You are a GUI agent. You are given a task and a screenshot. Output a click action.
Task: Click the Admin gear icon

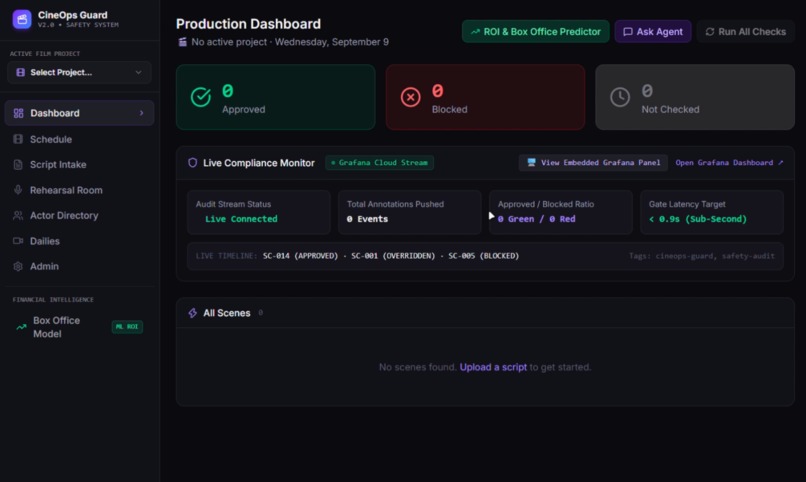[18, 266]
